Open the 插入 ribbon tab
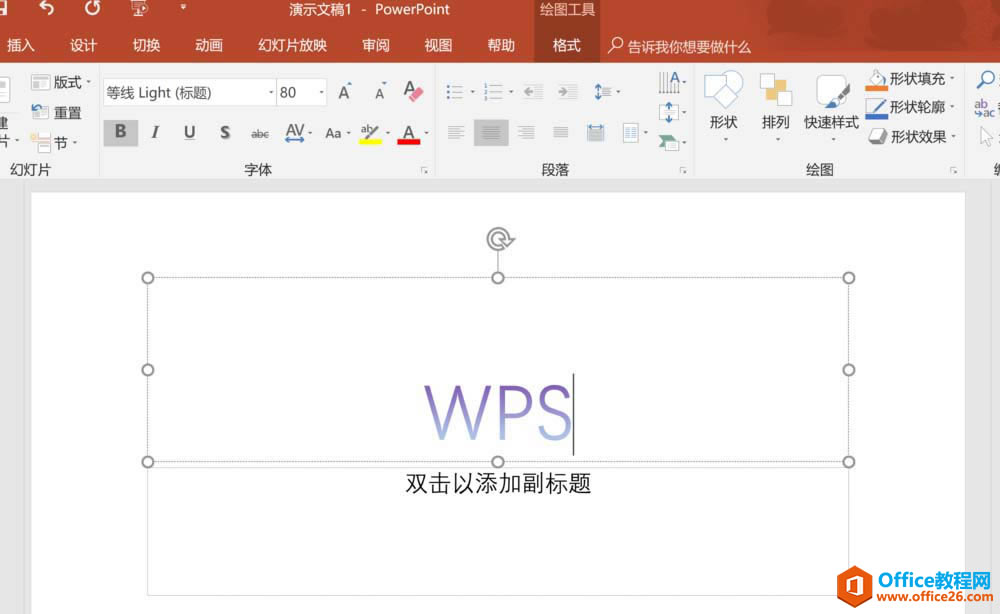 (20, 45)
